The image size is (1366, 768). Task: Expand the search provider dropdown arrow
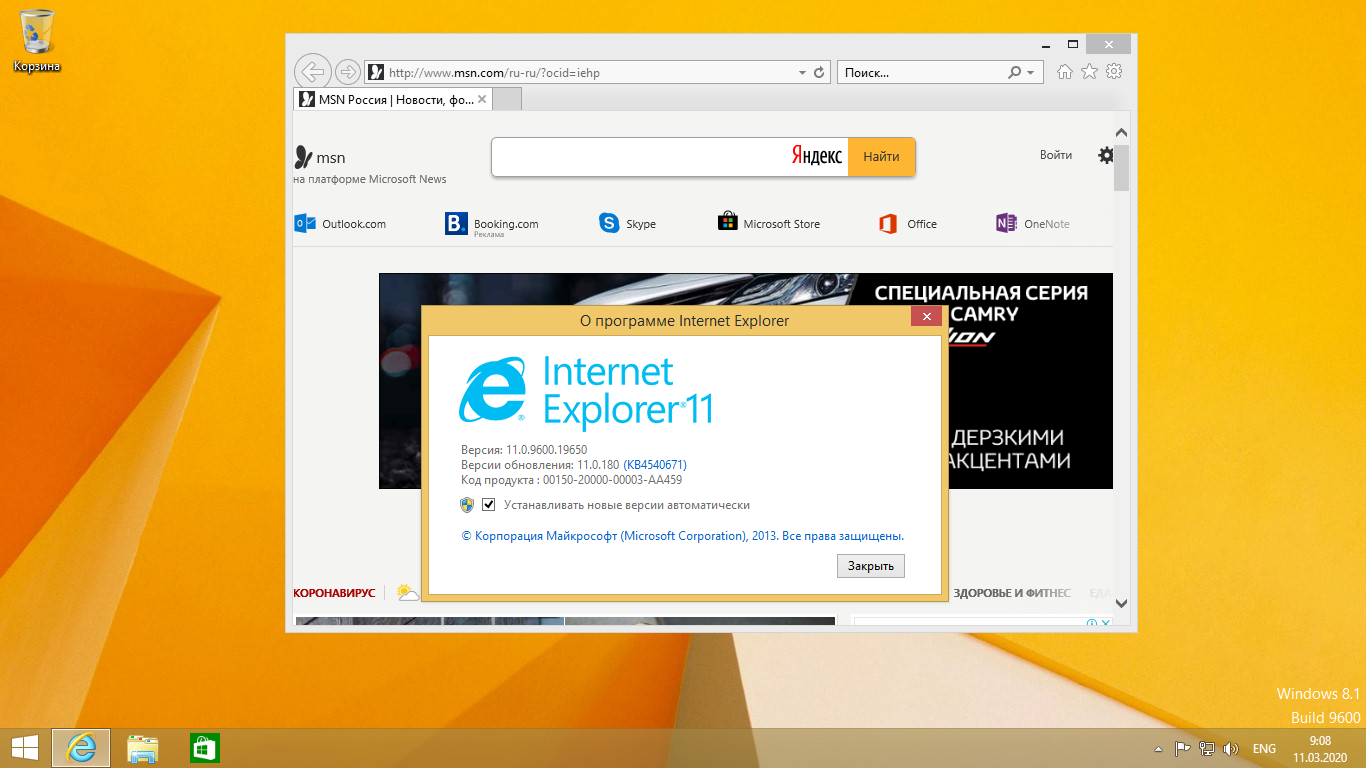click(1031, 72)
